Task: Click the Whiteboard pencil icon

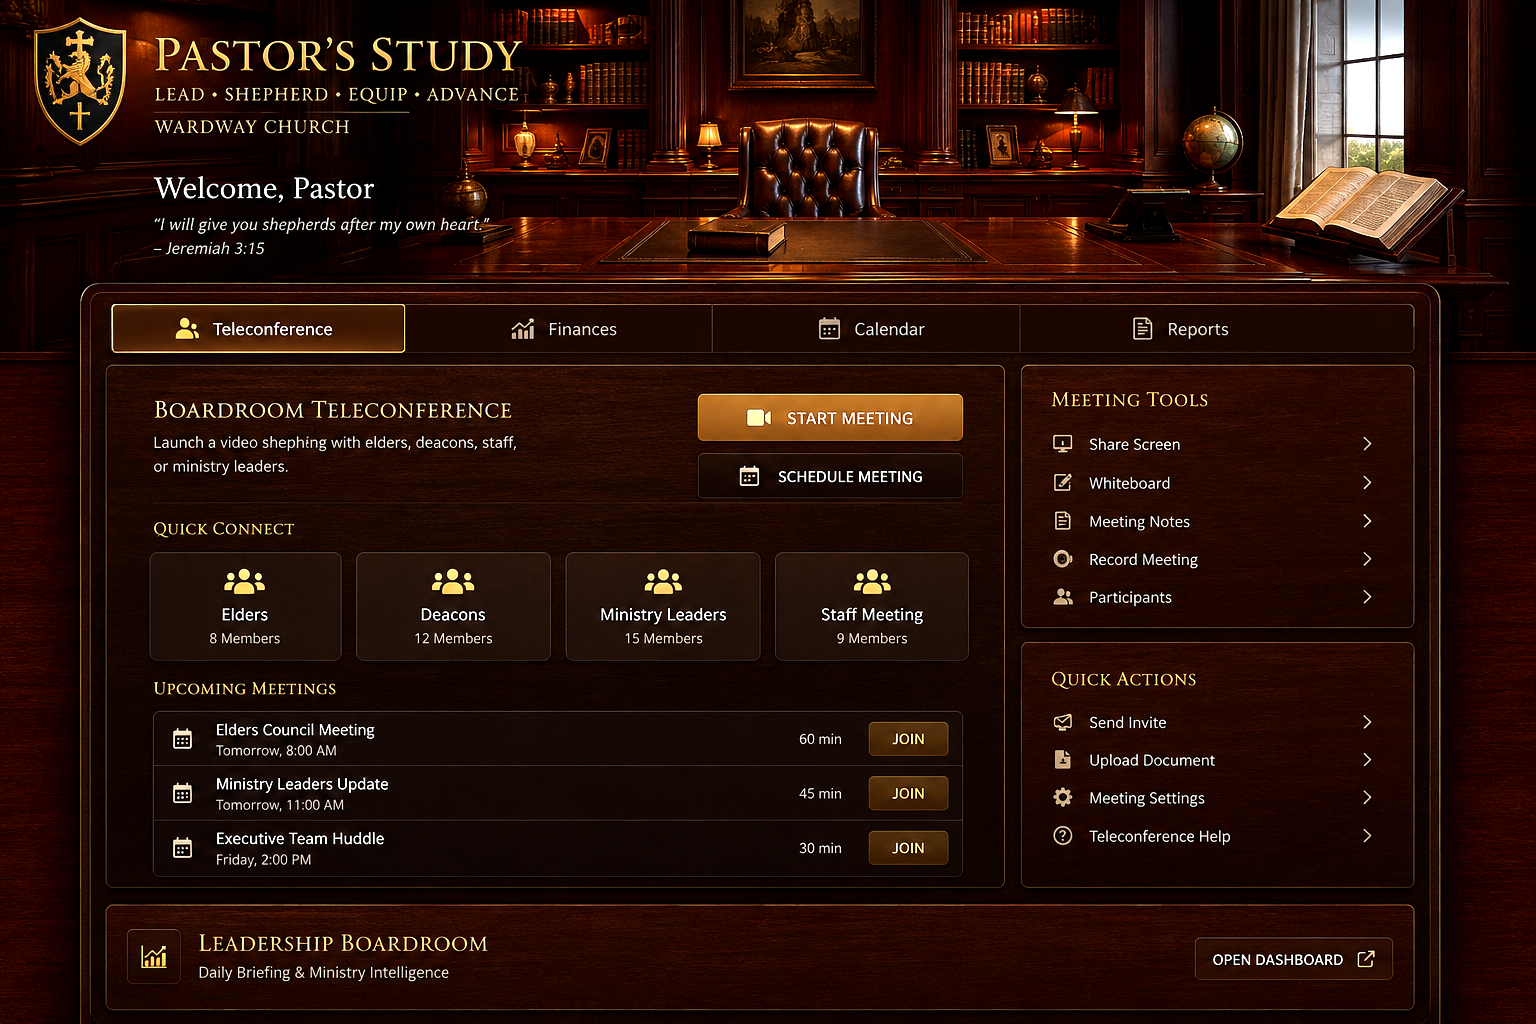Action: pyautogui.click(x=1063, y=482)
